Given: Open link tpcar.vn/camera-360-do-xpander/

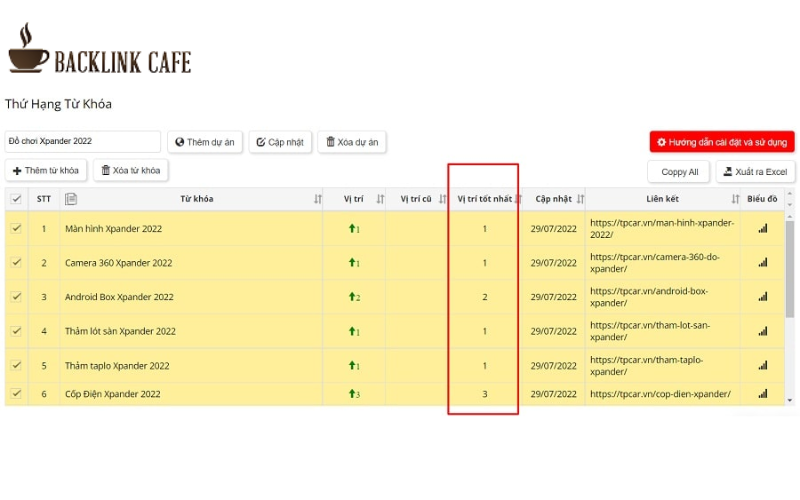Looking at the screenshot, I should tap(655, 263).
